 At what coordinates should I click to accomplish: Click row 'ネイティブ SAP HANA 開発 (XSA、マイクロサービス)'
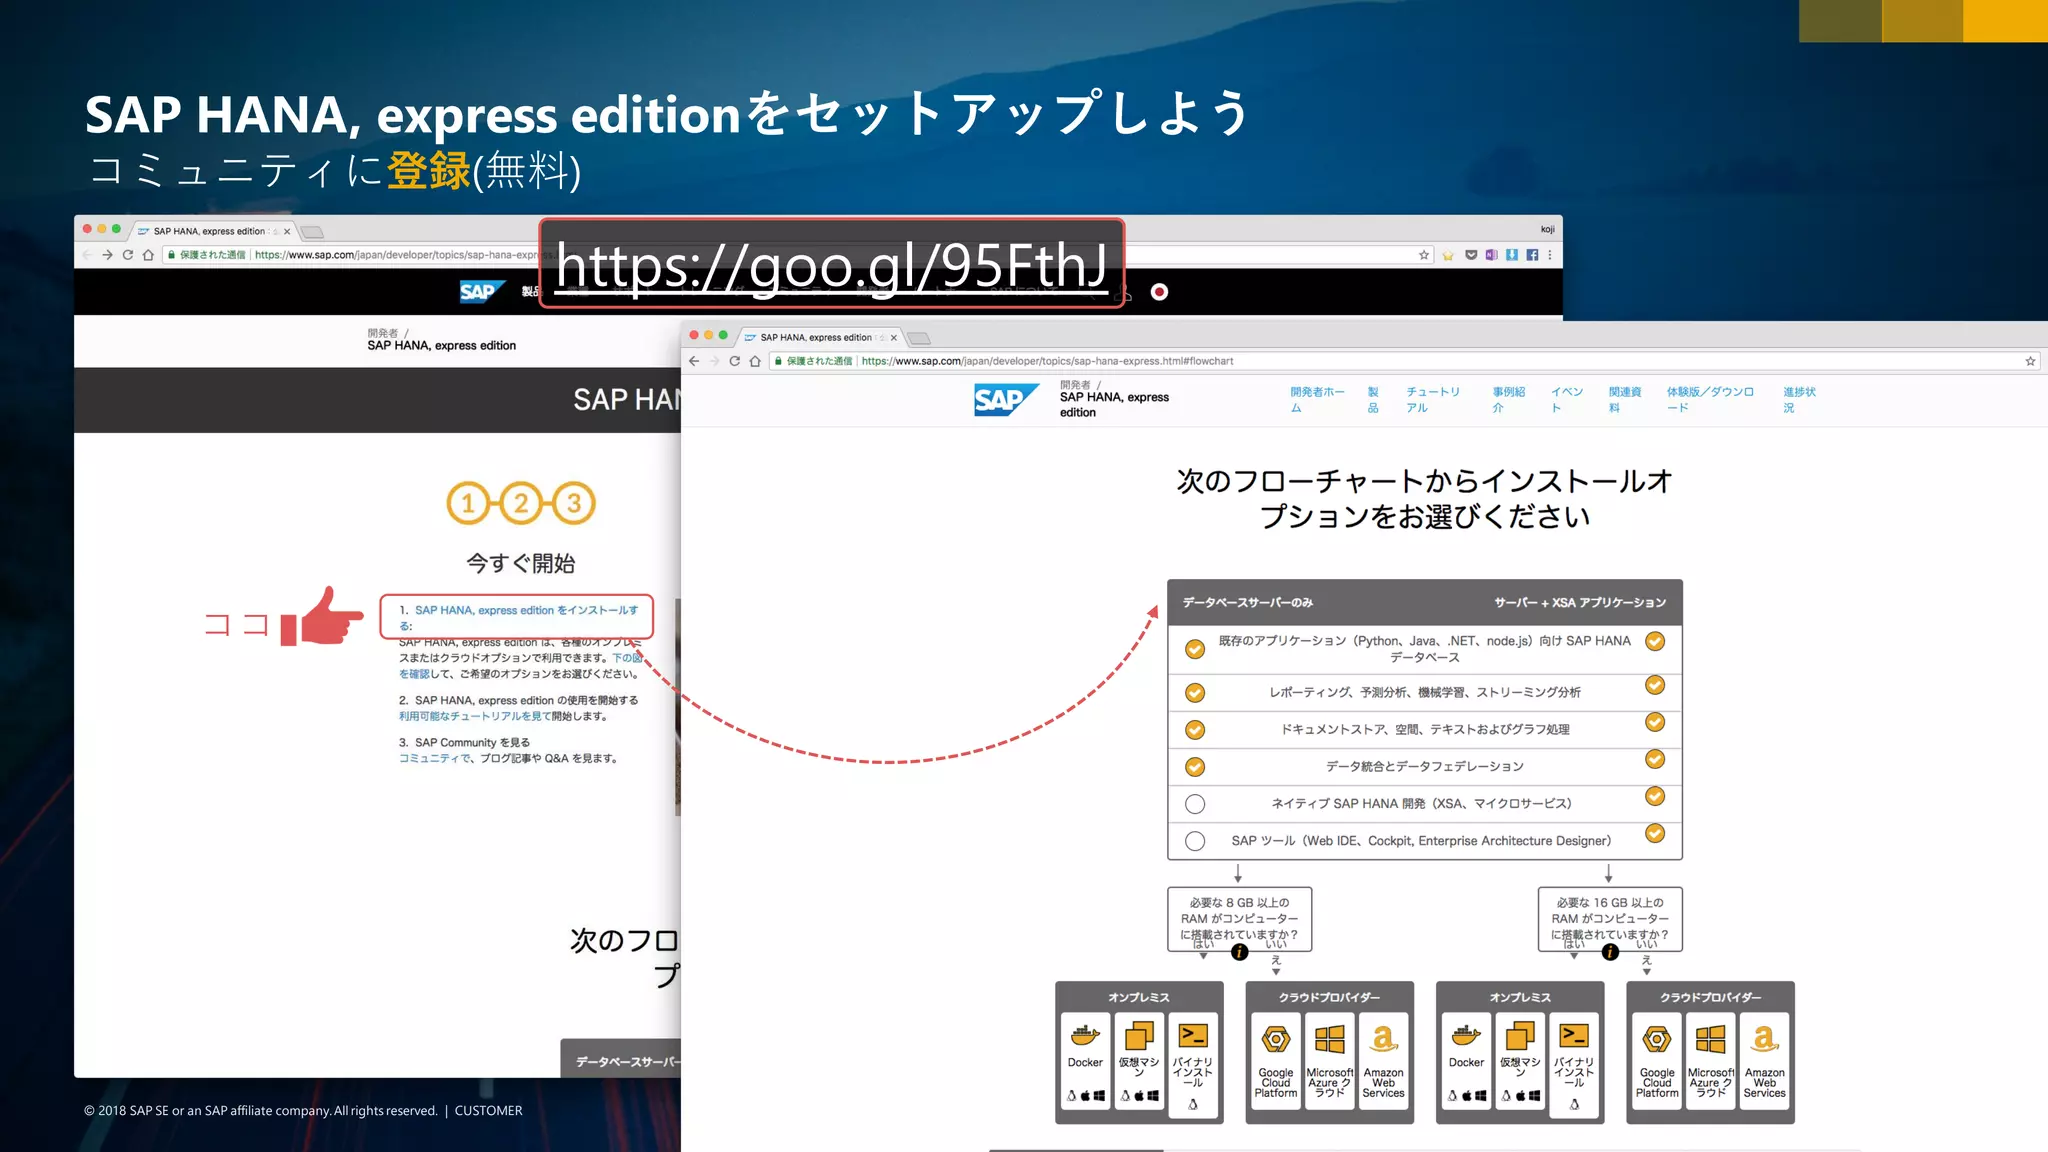tap(1425, 803)
